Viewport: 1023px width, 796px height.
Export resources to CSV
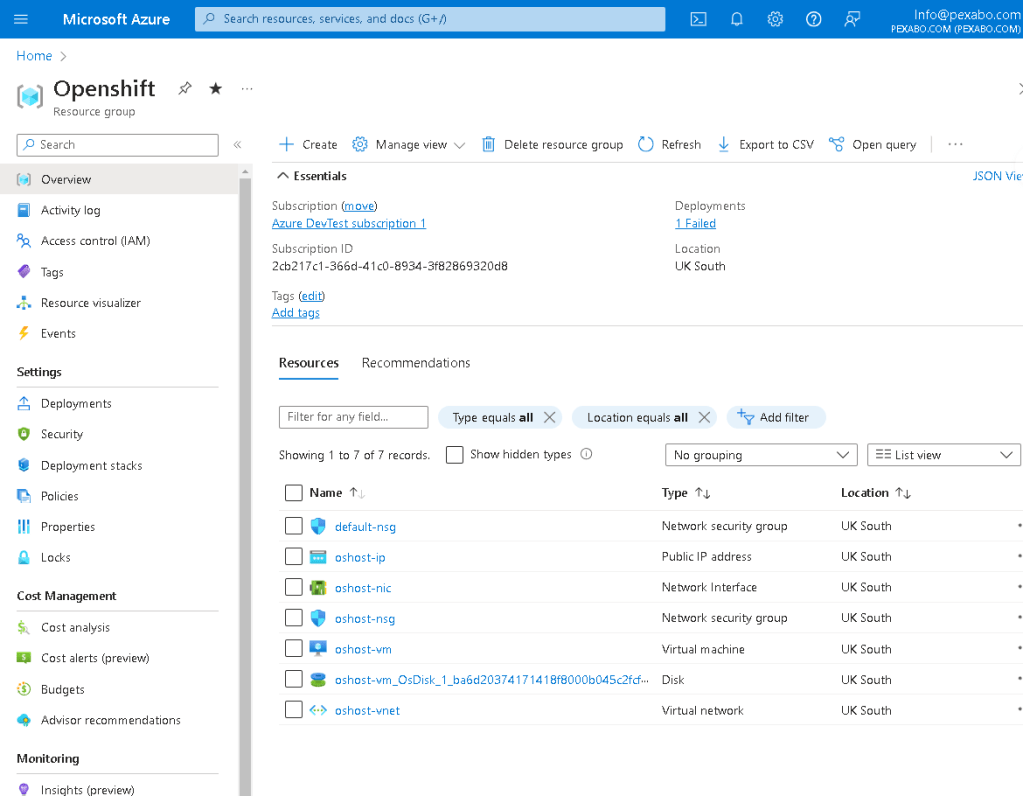(x=766, y=145)
